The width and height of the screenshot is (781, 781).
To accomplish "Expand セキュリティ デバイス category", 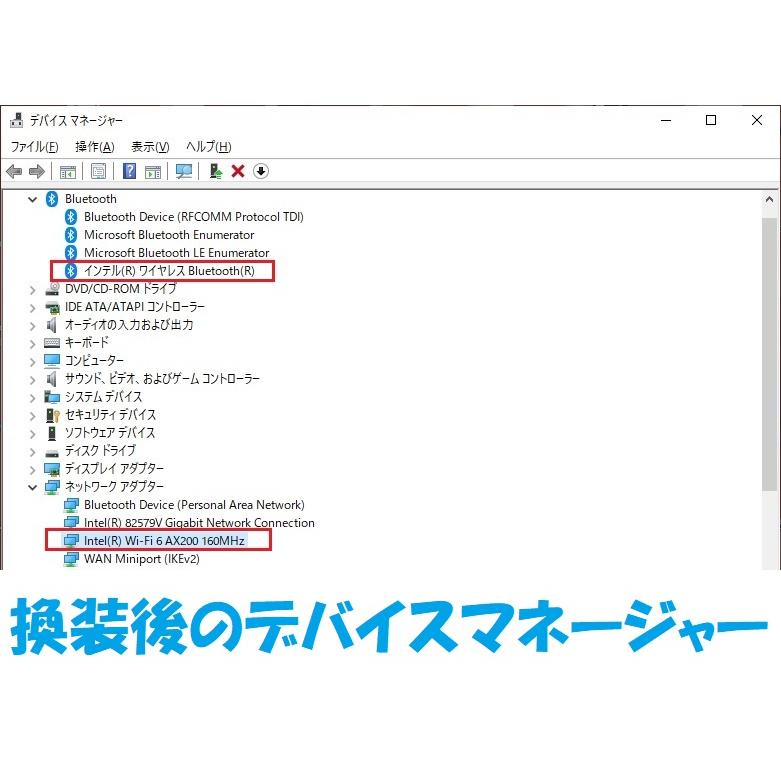I will click(33, 416).
